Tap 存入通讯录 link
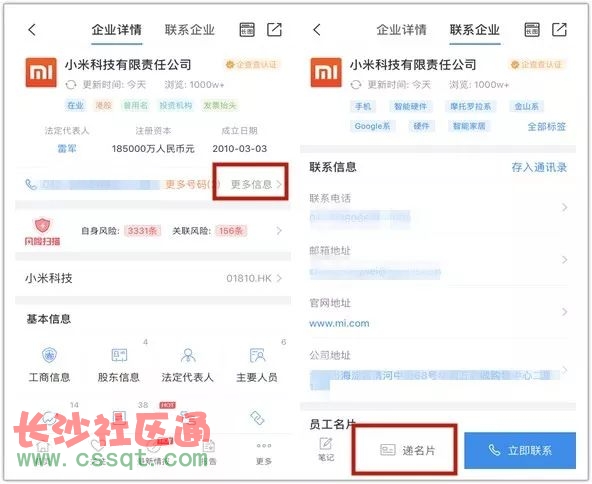This screenshot has height=484, width=592. point(539,167)
